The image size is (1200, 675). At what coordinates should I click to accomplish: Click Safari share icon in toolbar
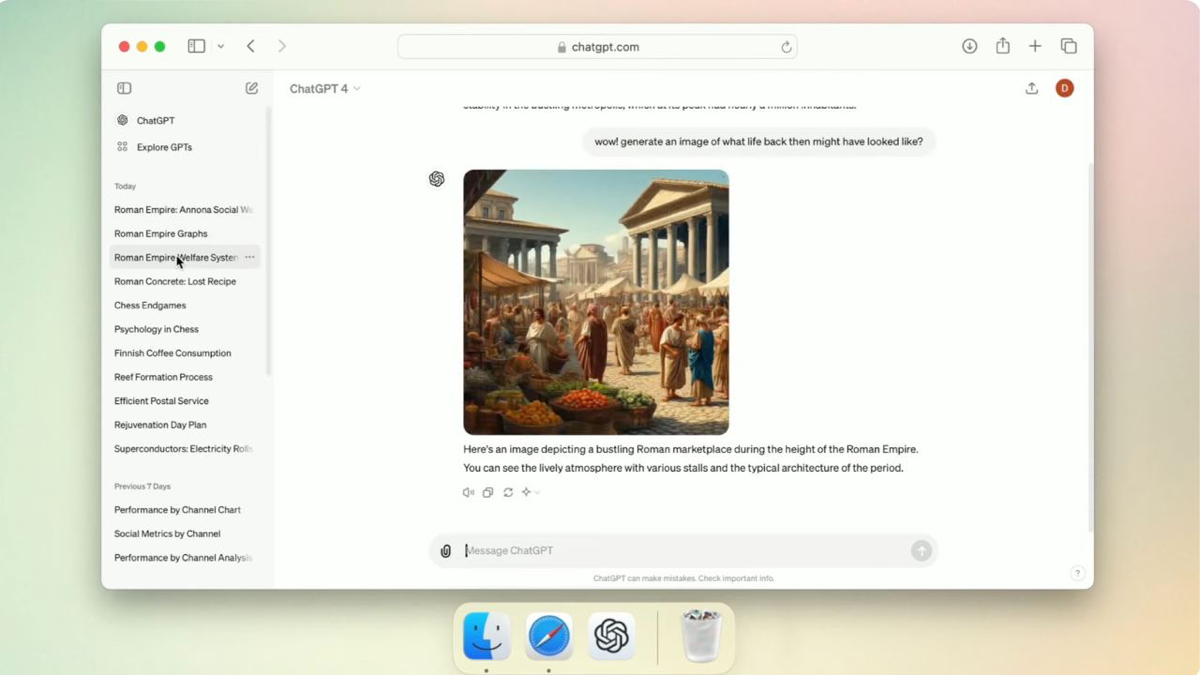click(x=1002, y=46)
